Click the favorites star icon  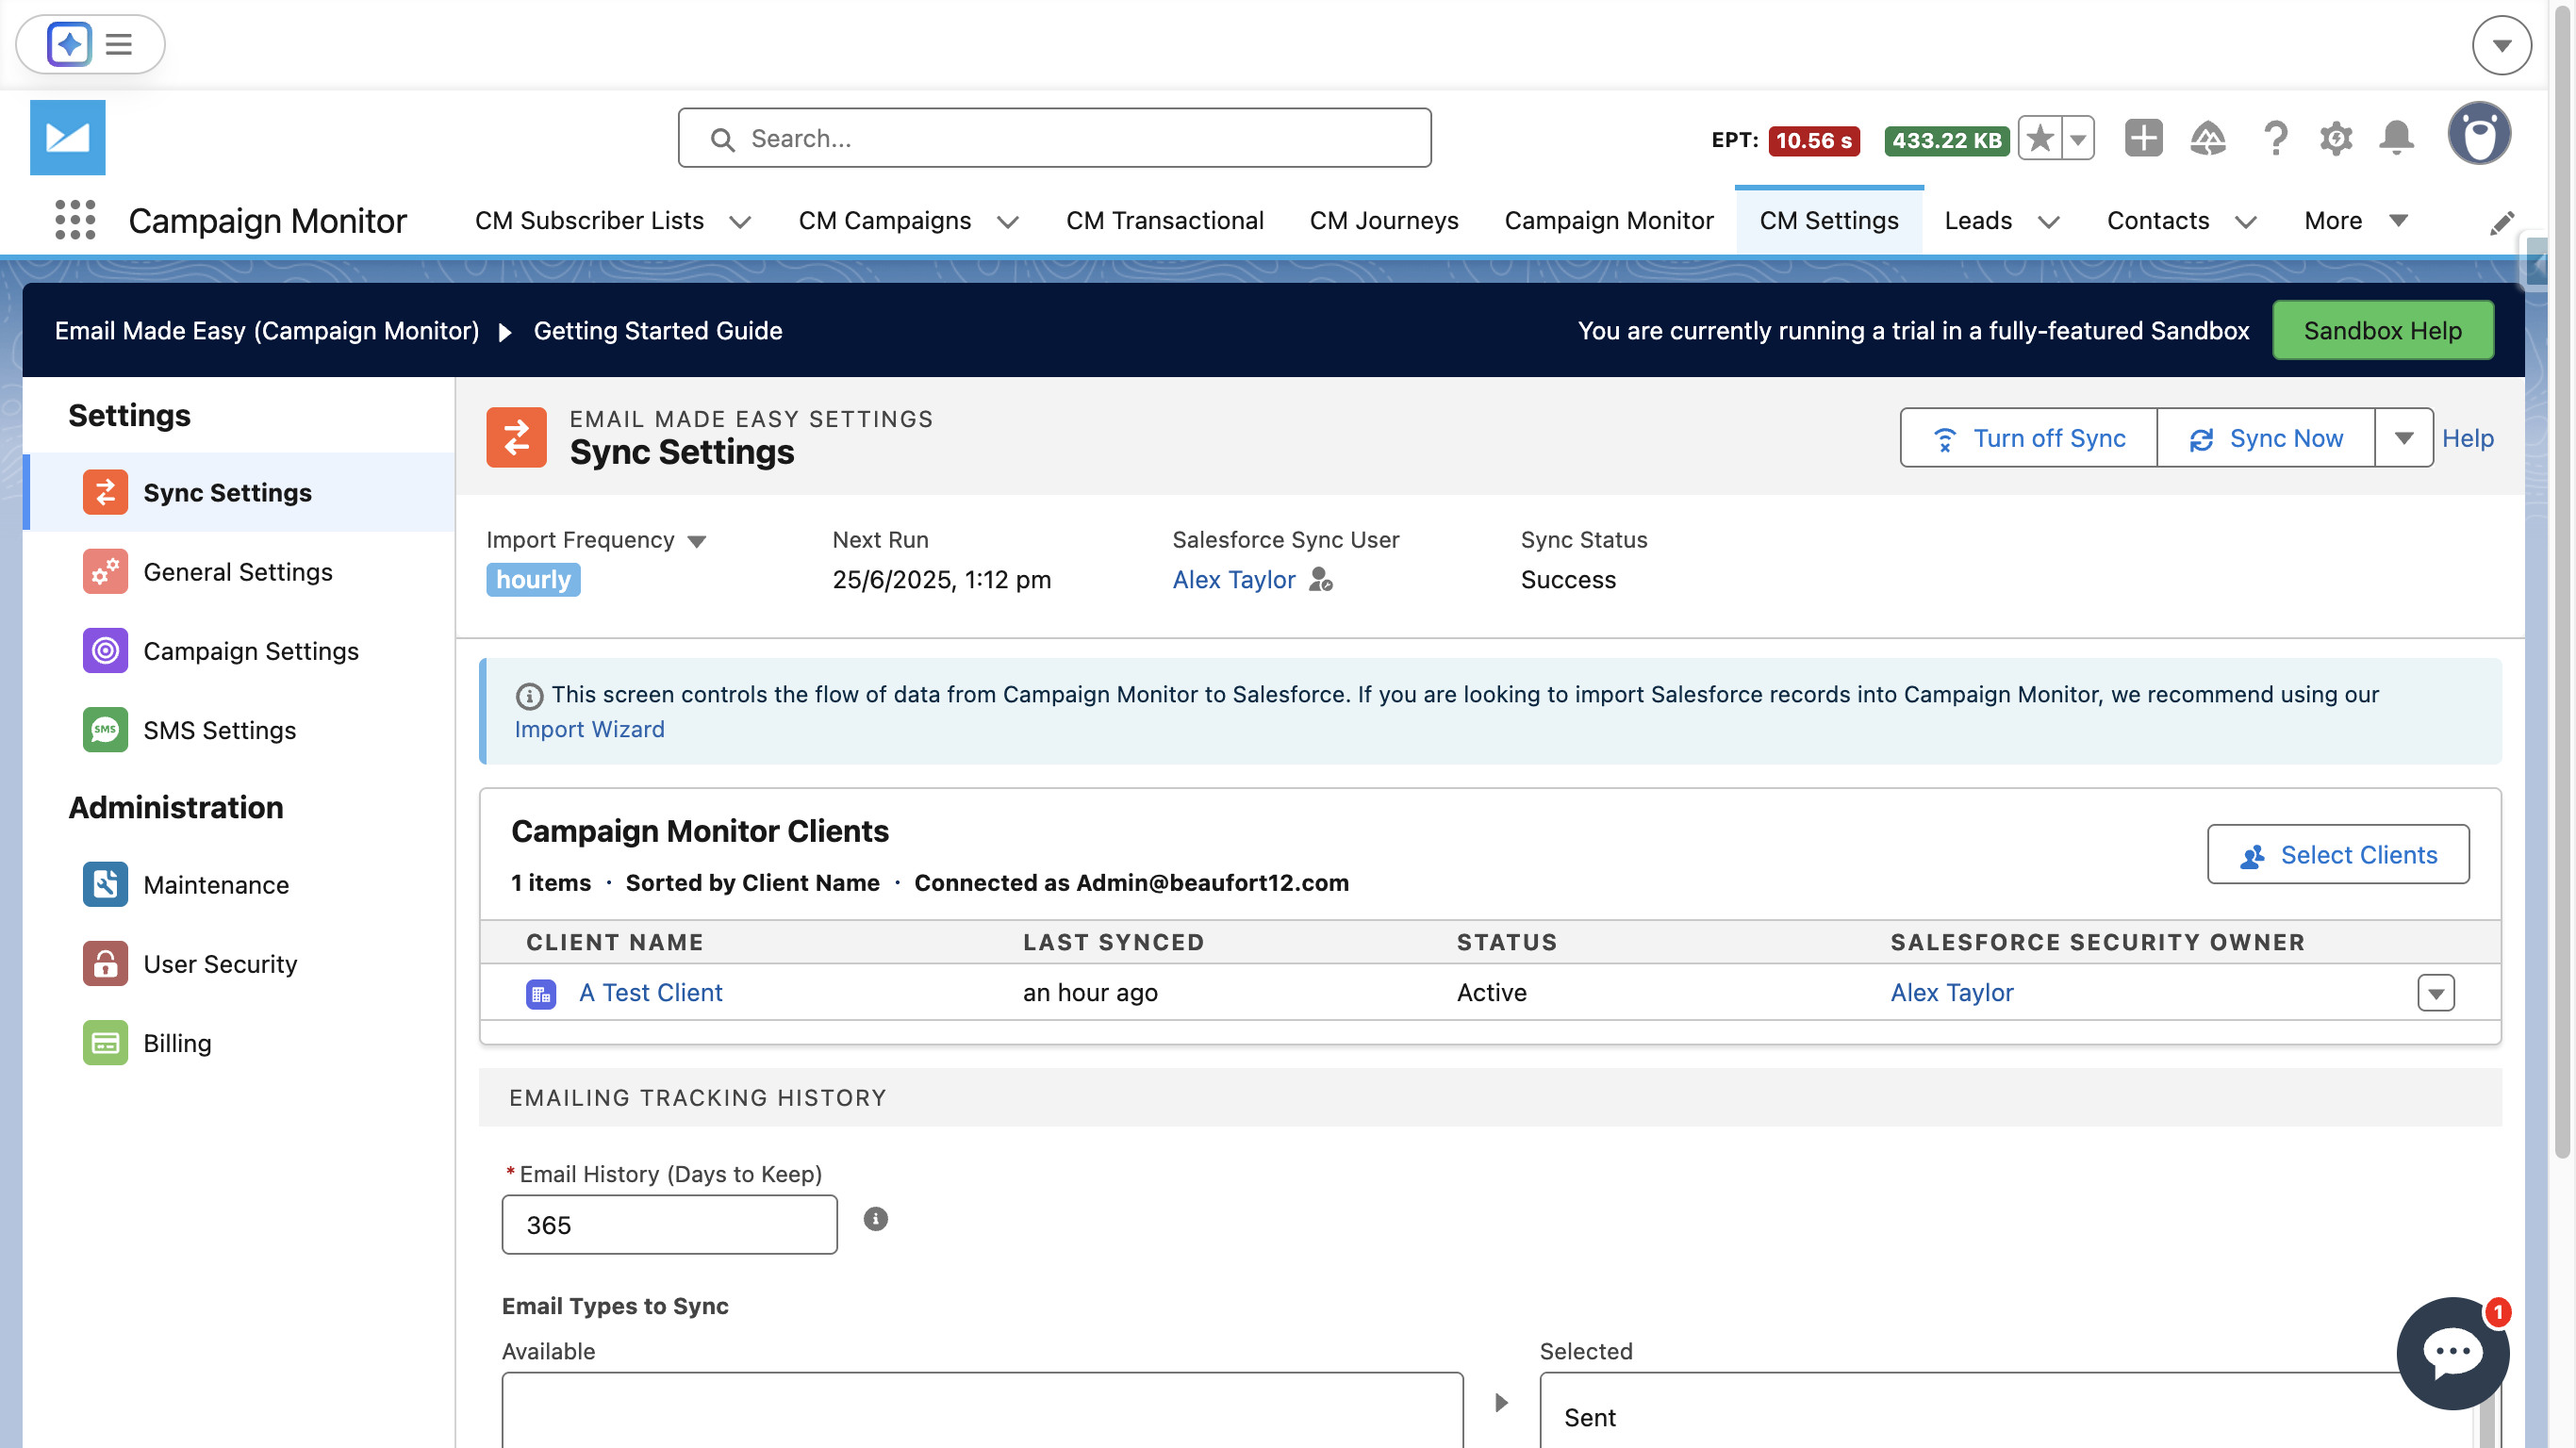tap(2040, 138)
